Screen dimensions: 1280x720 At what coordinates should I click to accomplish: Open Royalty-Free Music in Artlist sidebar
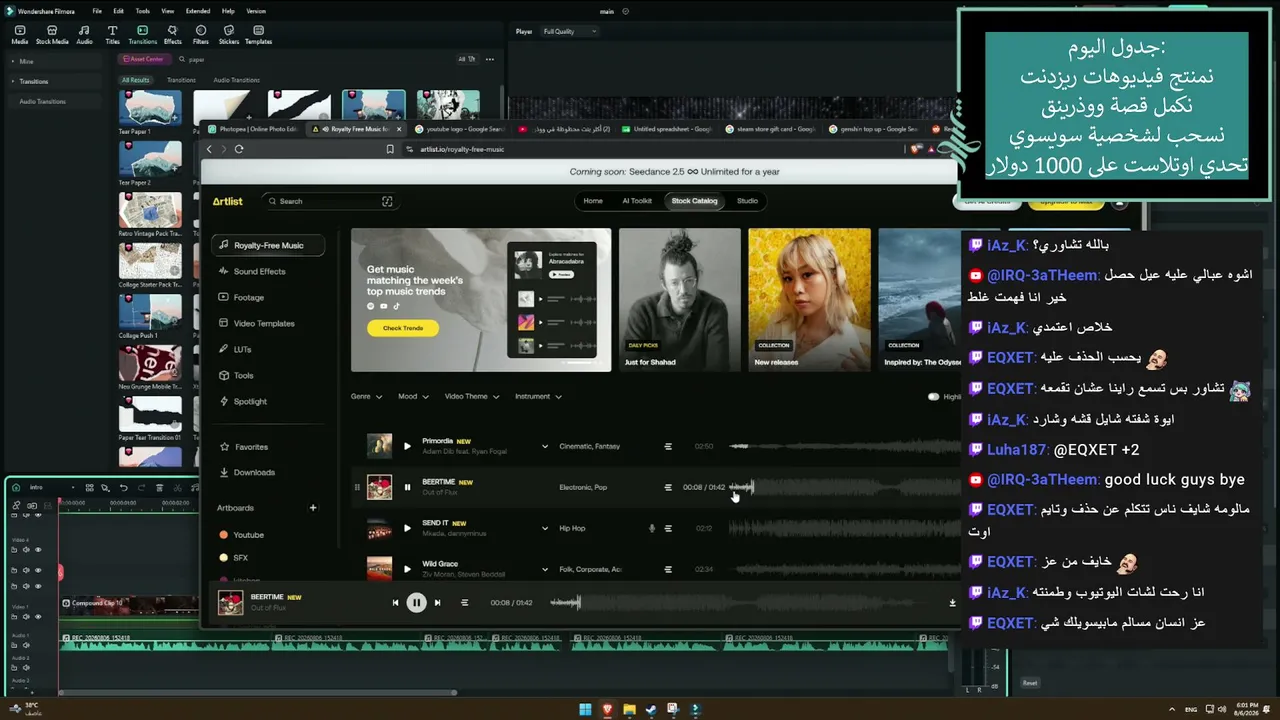[268, 245]
